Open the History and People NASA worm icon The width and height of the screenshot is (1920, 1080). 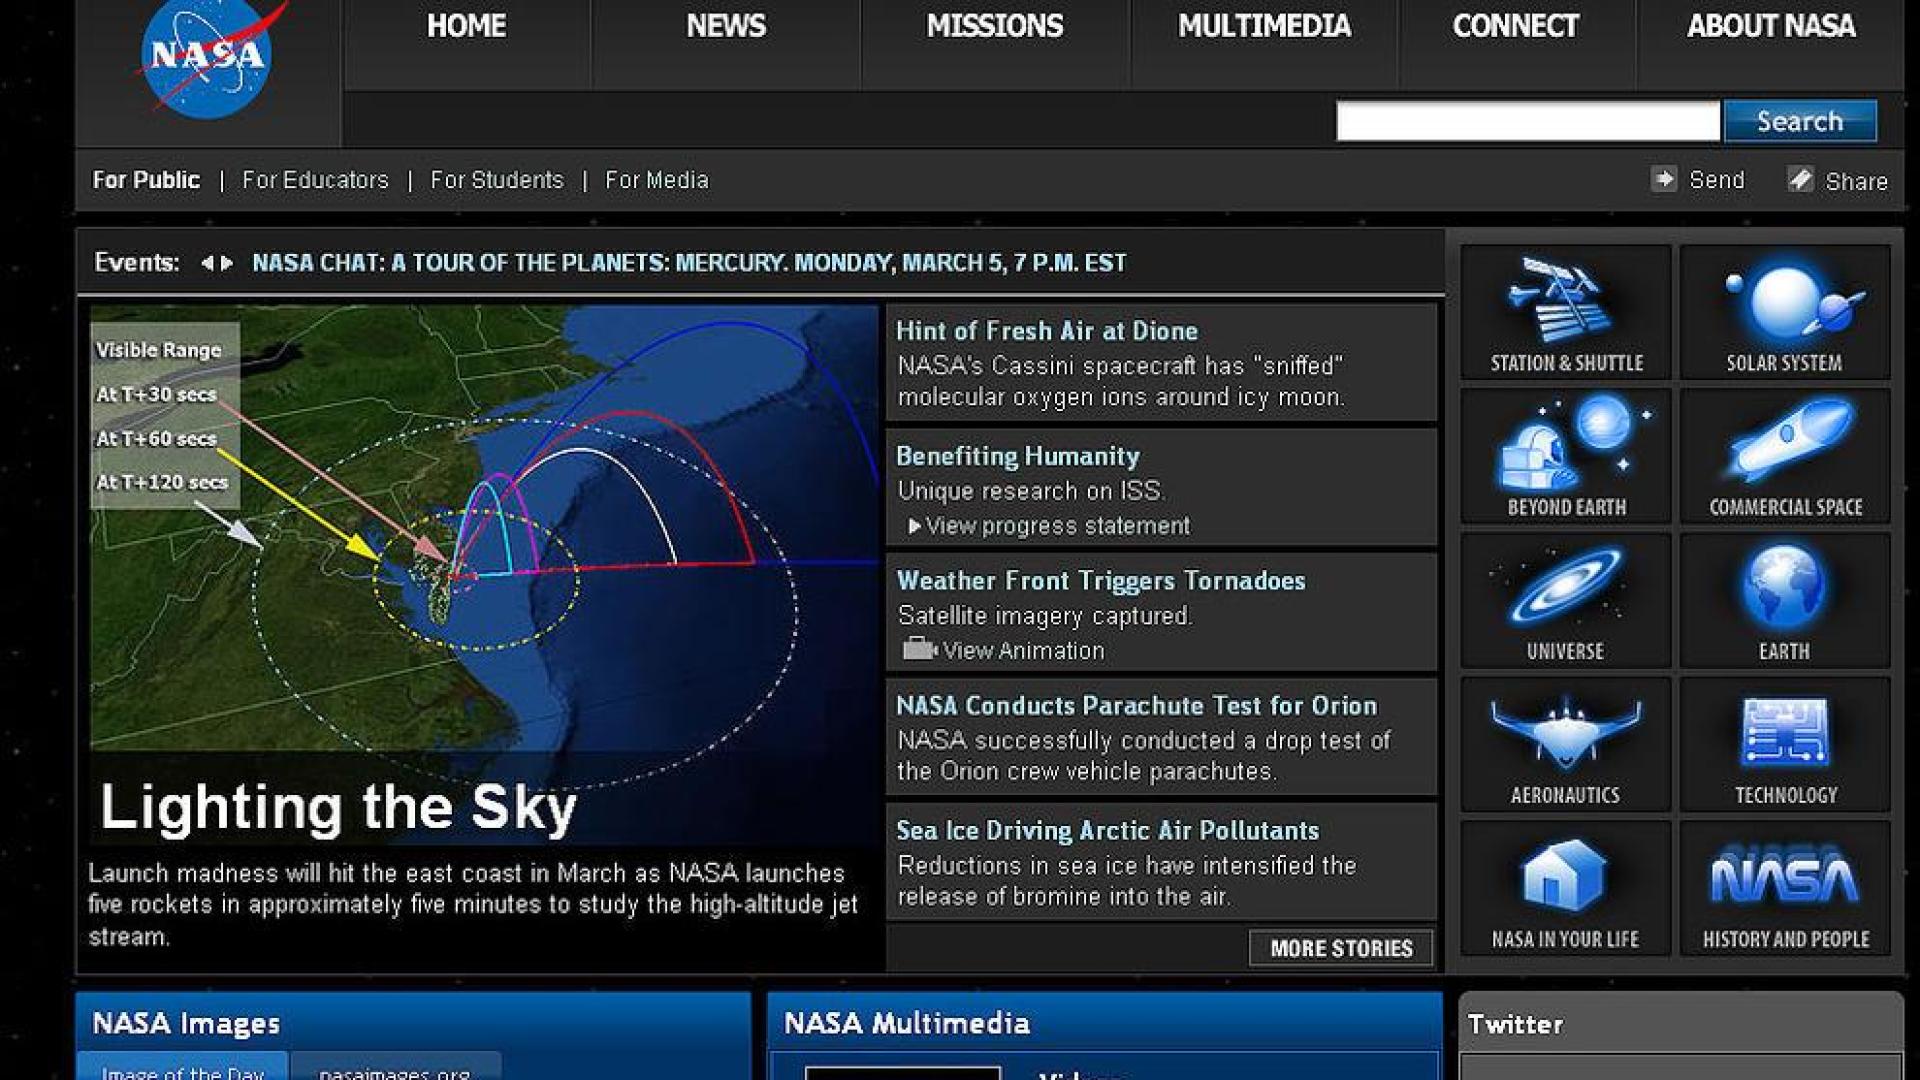[1785, 888]
